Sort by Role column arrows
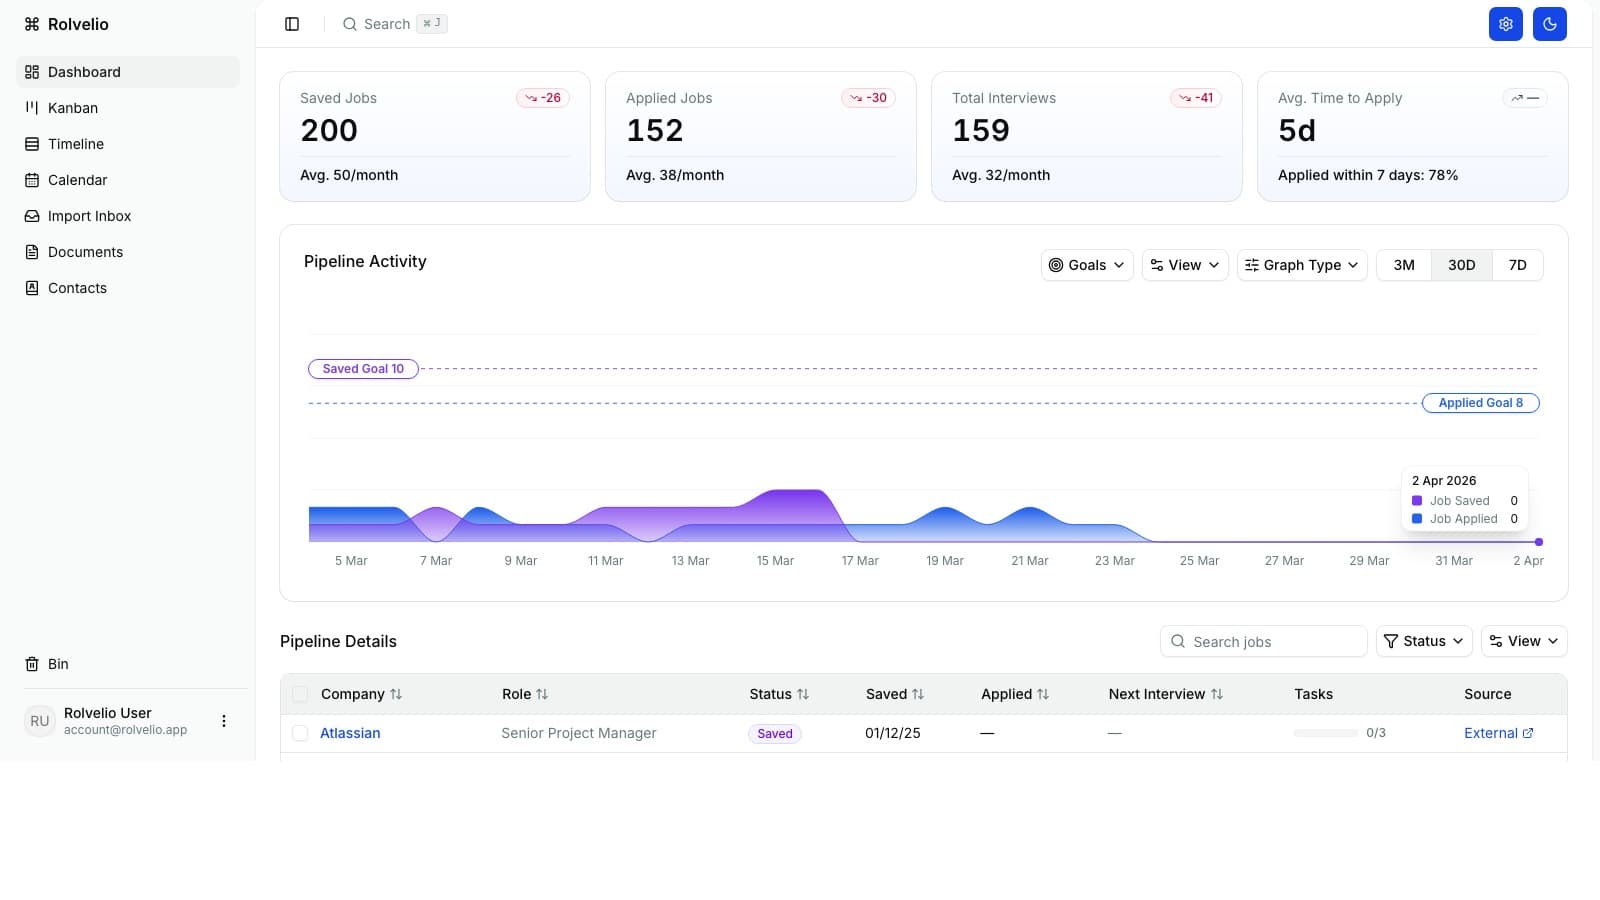 tap(542, 694)
